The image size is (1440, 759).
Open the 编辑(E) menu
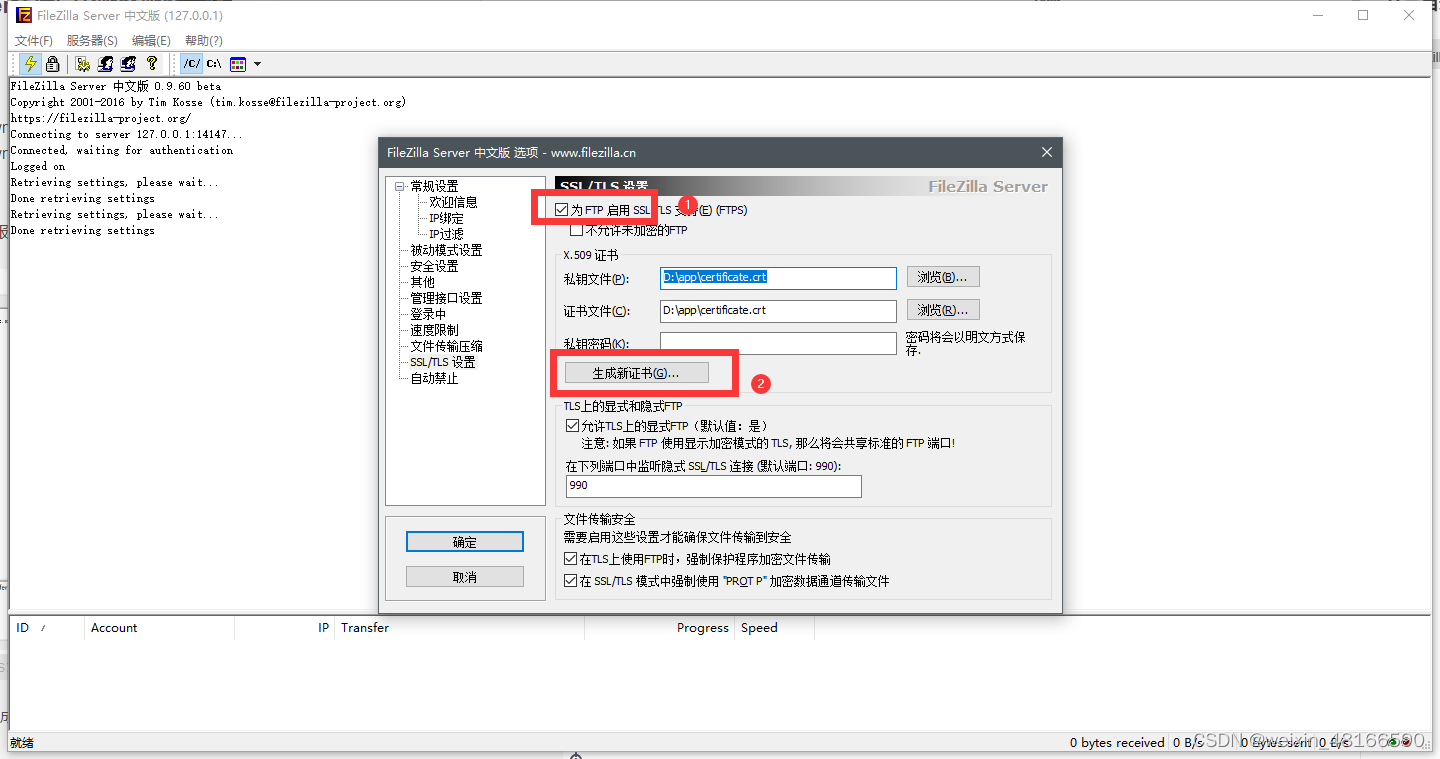pos(151,40)
